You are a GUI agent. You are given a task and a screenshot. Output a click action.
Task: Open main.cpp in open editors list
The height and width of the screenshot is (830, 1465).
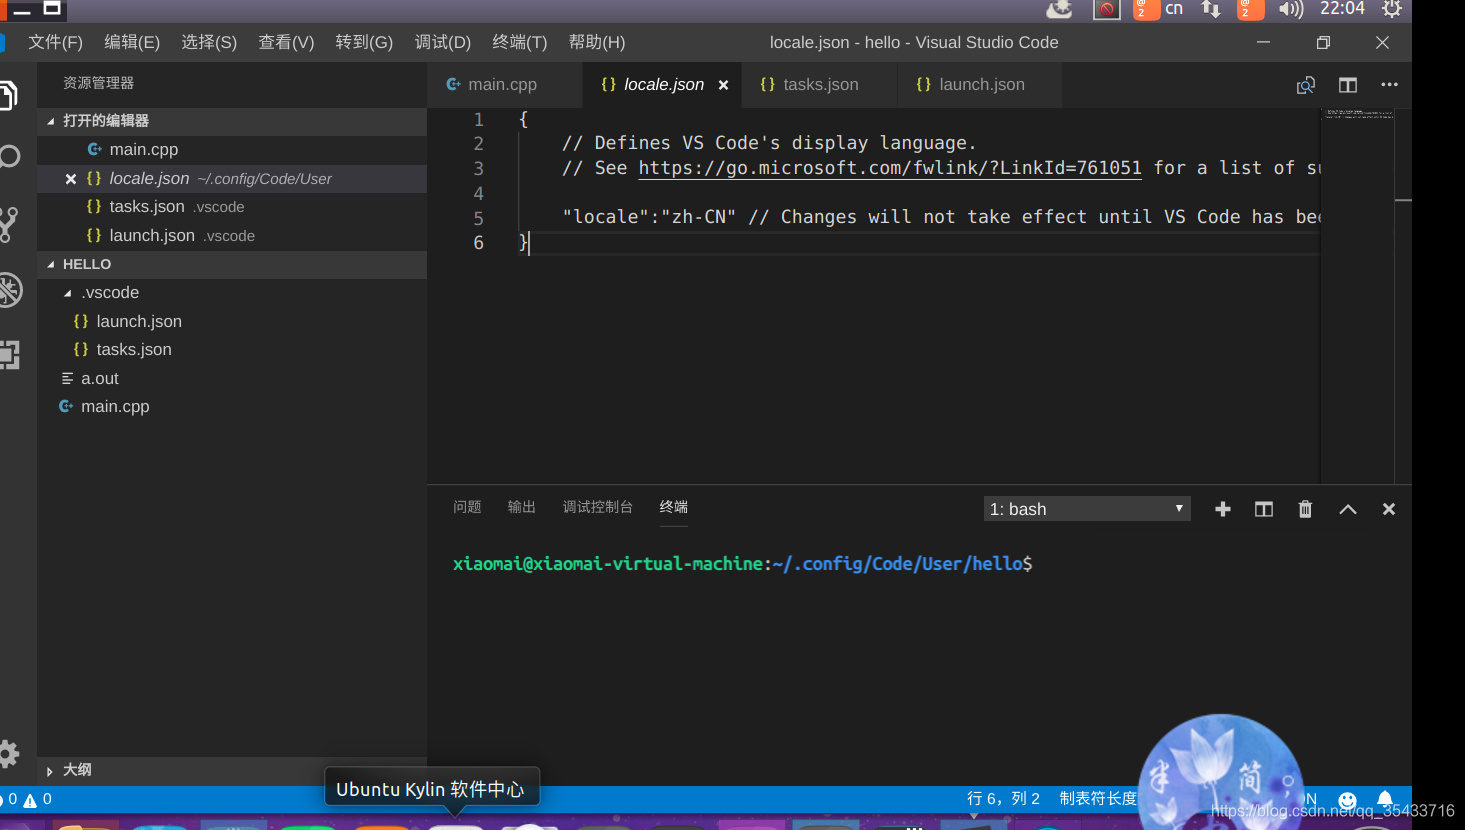click(x=232, y=150)
